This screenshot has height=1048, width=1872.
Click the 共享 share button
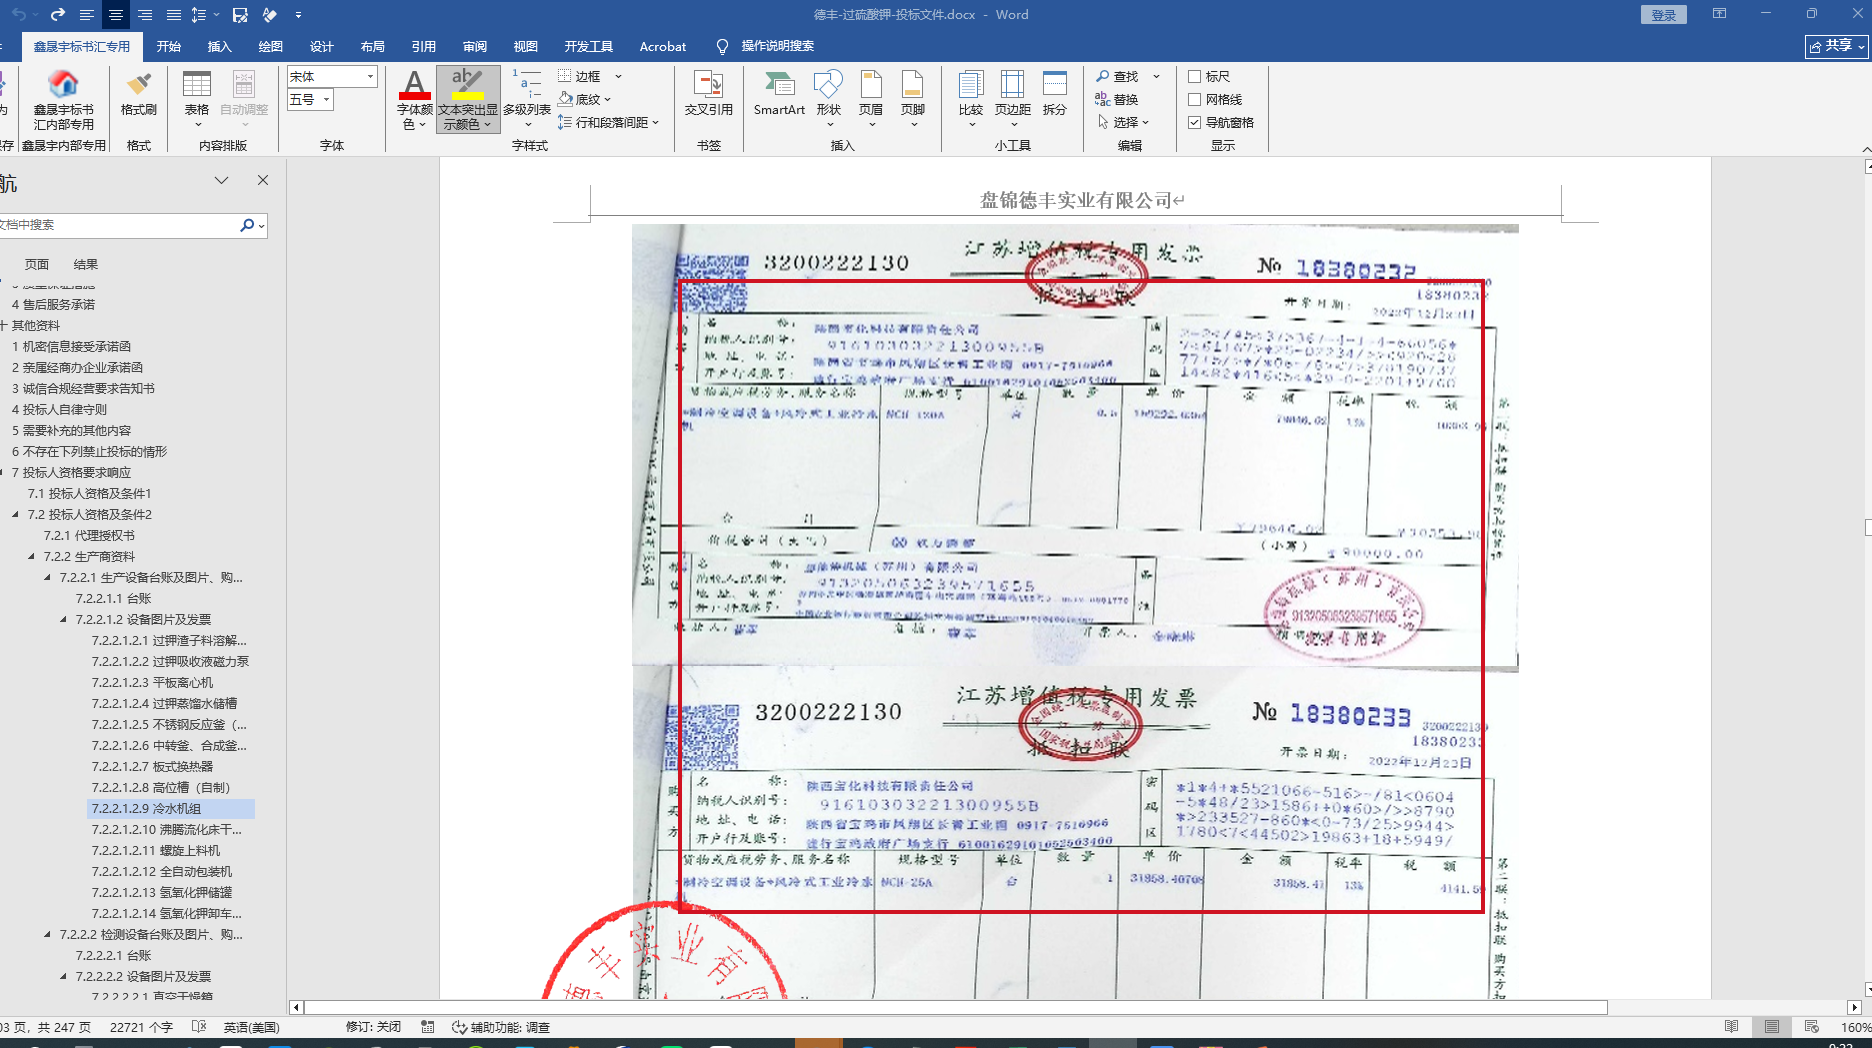point(1836,46)
